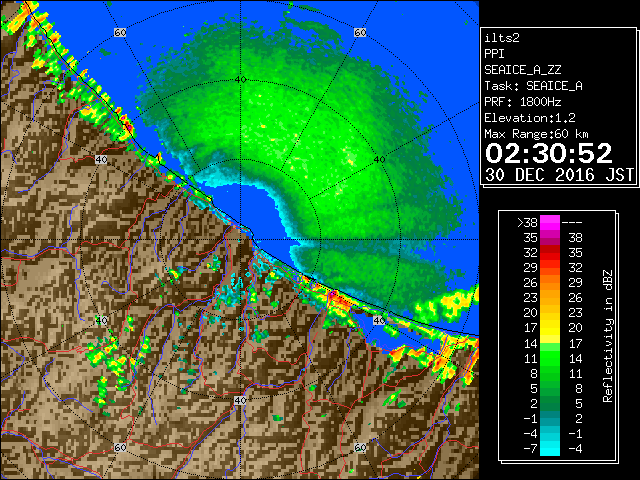This screenshot has width=640, height=480.
Task: Click the ">38" label in the legend
Action: 528,223
